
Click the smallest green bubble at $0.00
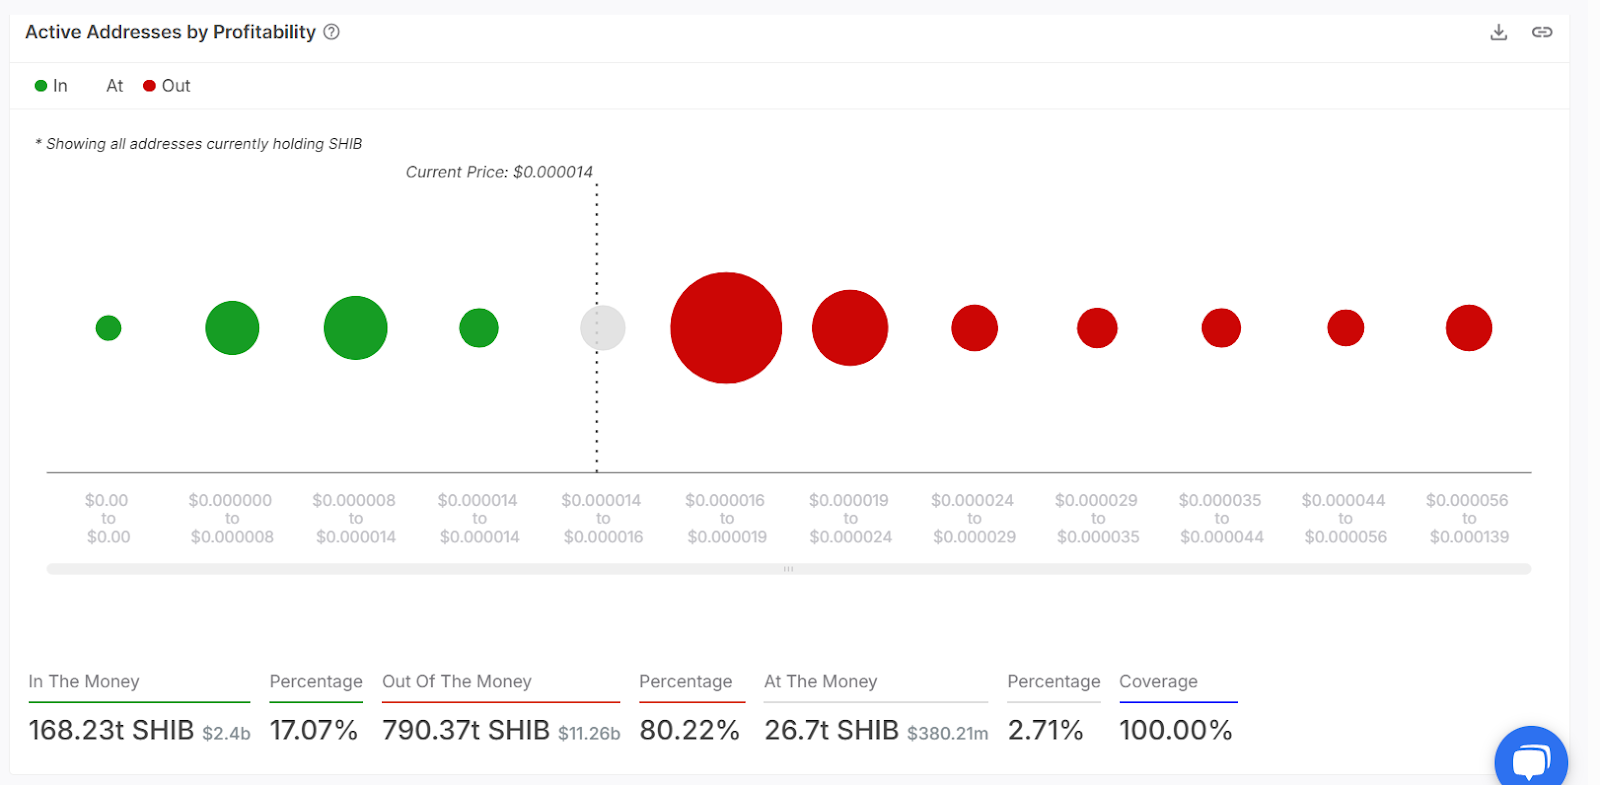[108, 328]
